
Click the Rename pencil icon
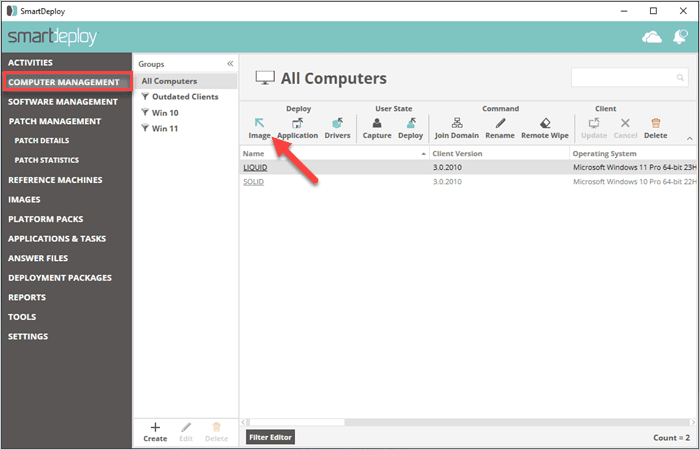[500, 123]
